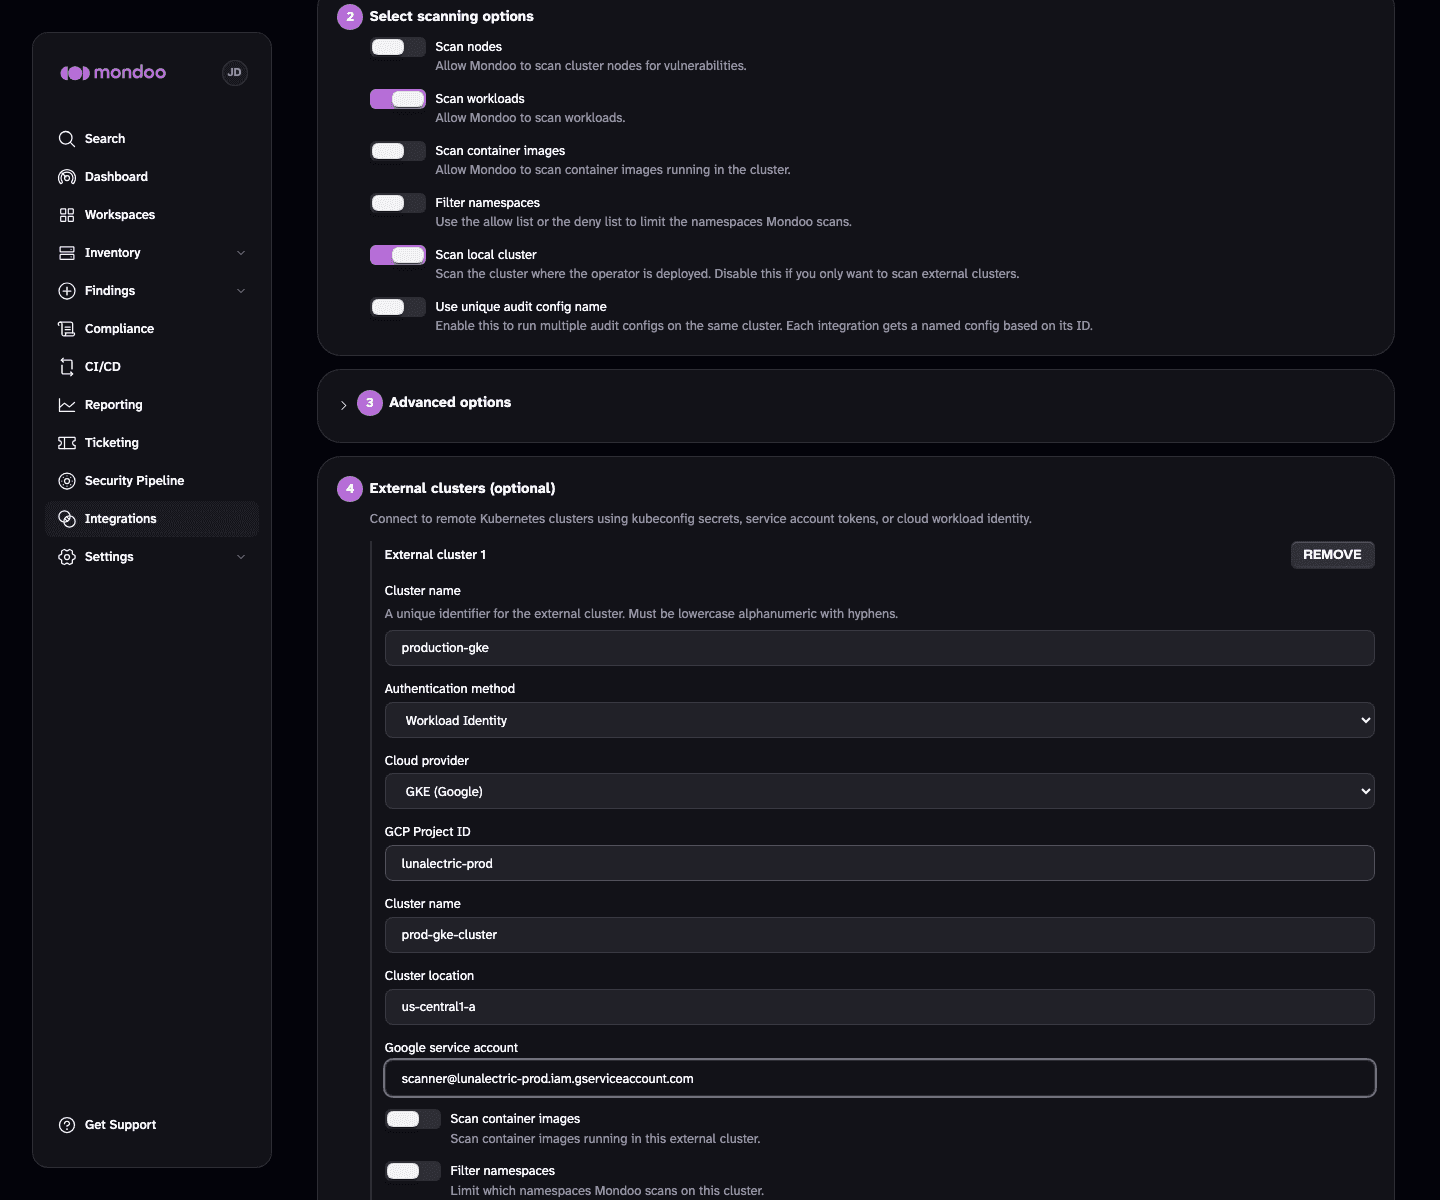Open the Compliance page
The width and height of the screenshot is (1440, 1200).
pyautogui.click(x=152, y=329)
